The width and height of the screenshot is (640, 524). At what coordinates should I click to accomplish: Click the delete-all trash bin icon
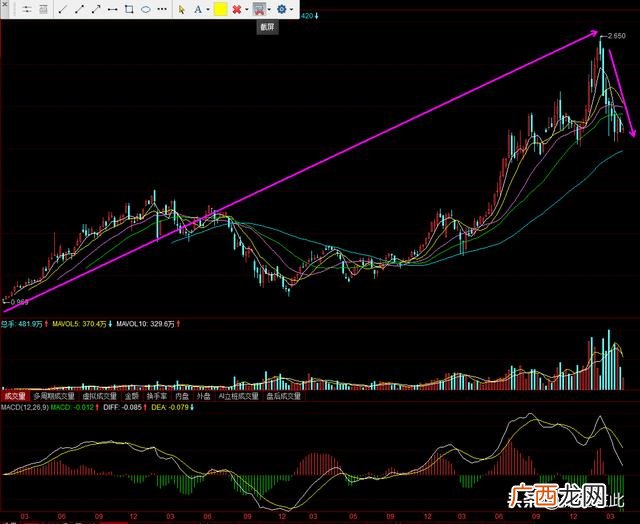coord(43,9)
